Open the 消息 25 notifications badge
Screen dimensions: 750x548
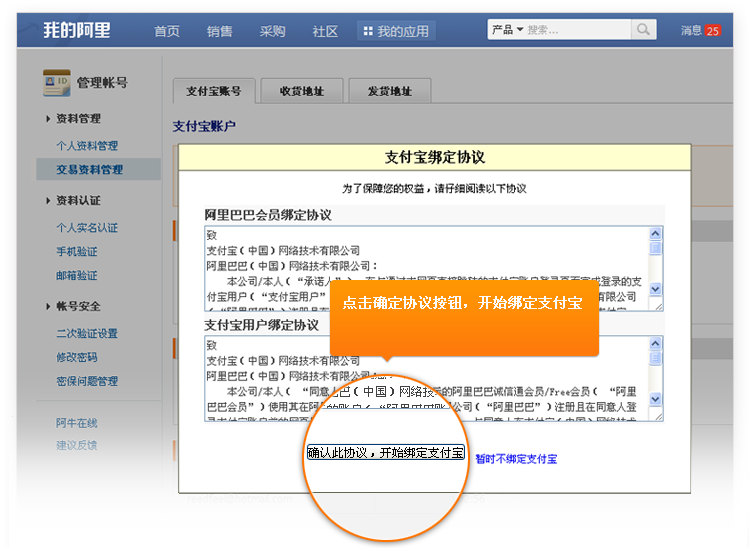(713, 31)
